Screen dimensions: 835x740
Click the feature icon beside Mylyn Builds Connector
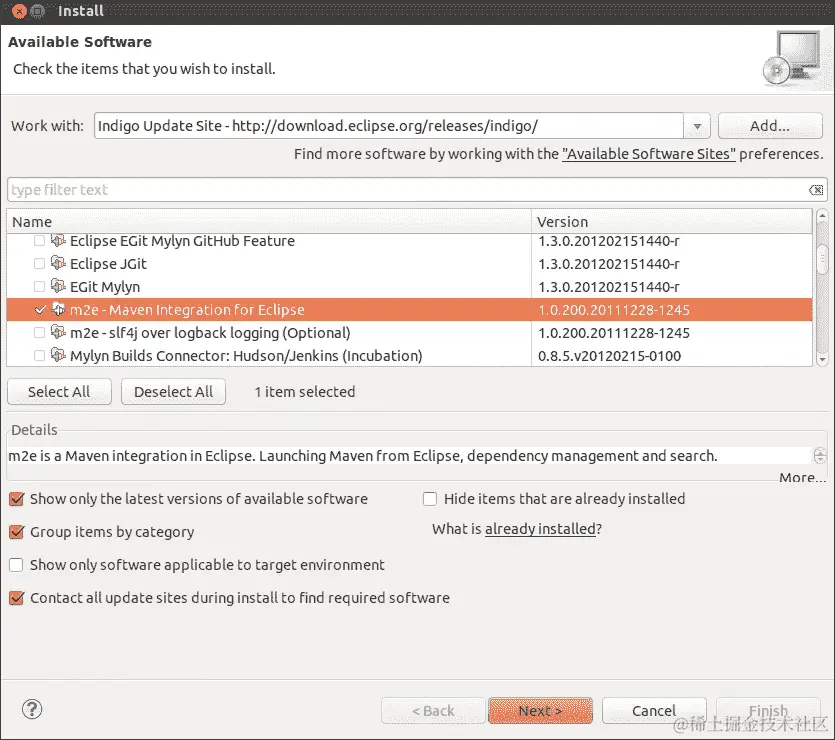point(58,355)
